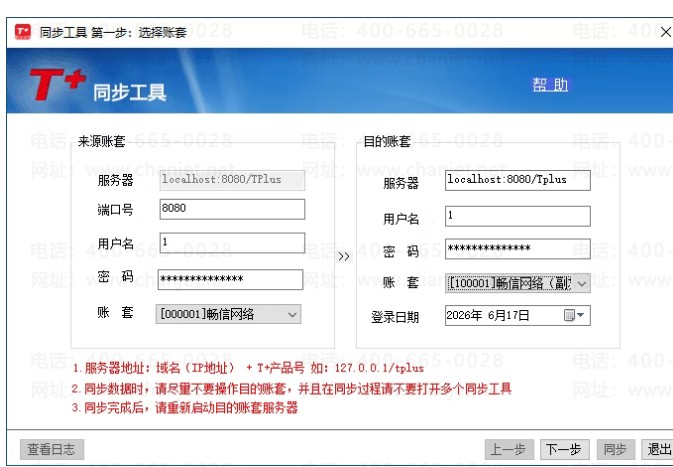Screen dimensions: 673x467
Task: Click the 登录日期 date field 2026年6月17日
Action: (x=518, y=315)
